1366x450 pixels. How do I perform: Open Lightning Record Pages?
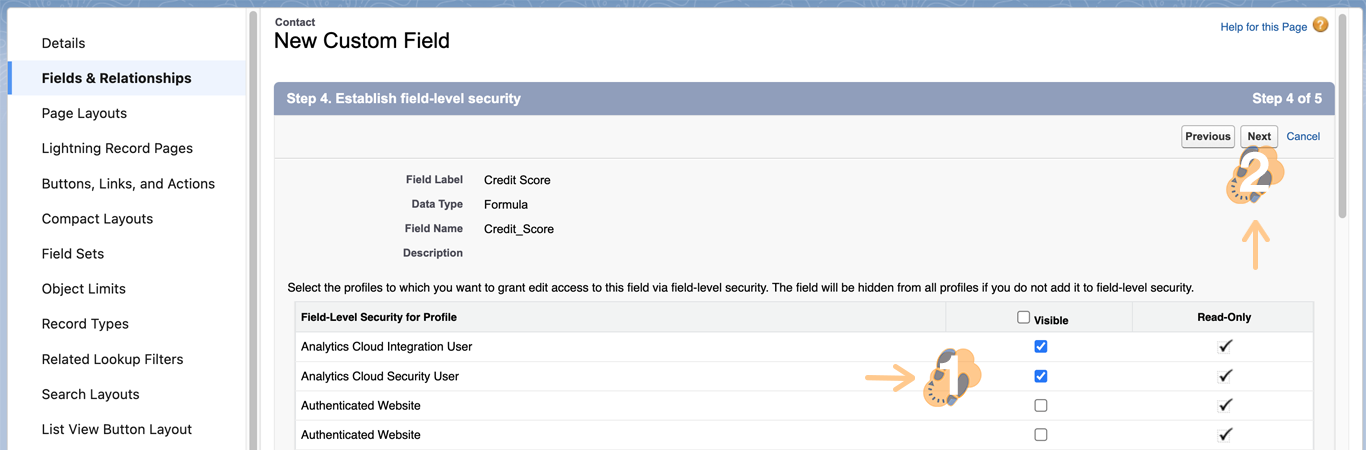[x=117, y=148]
